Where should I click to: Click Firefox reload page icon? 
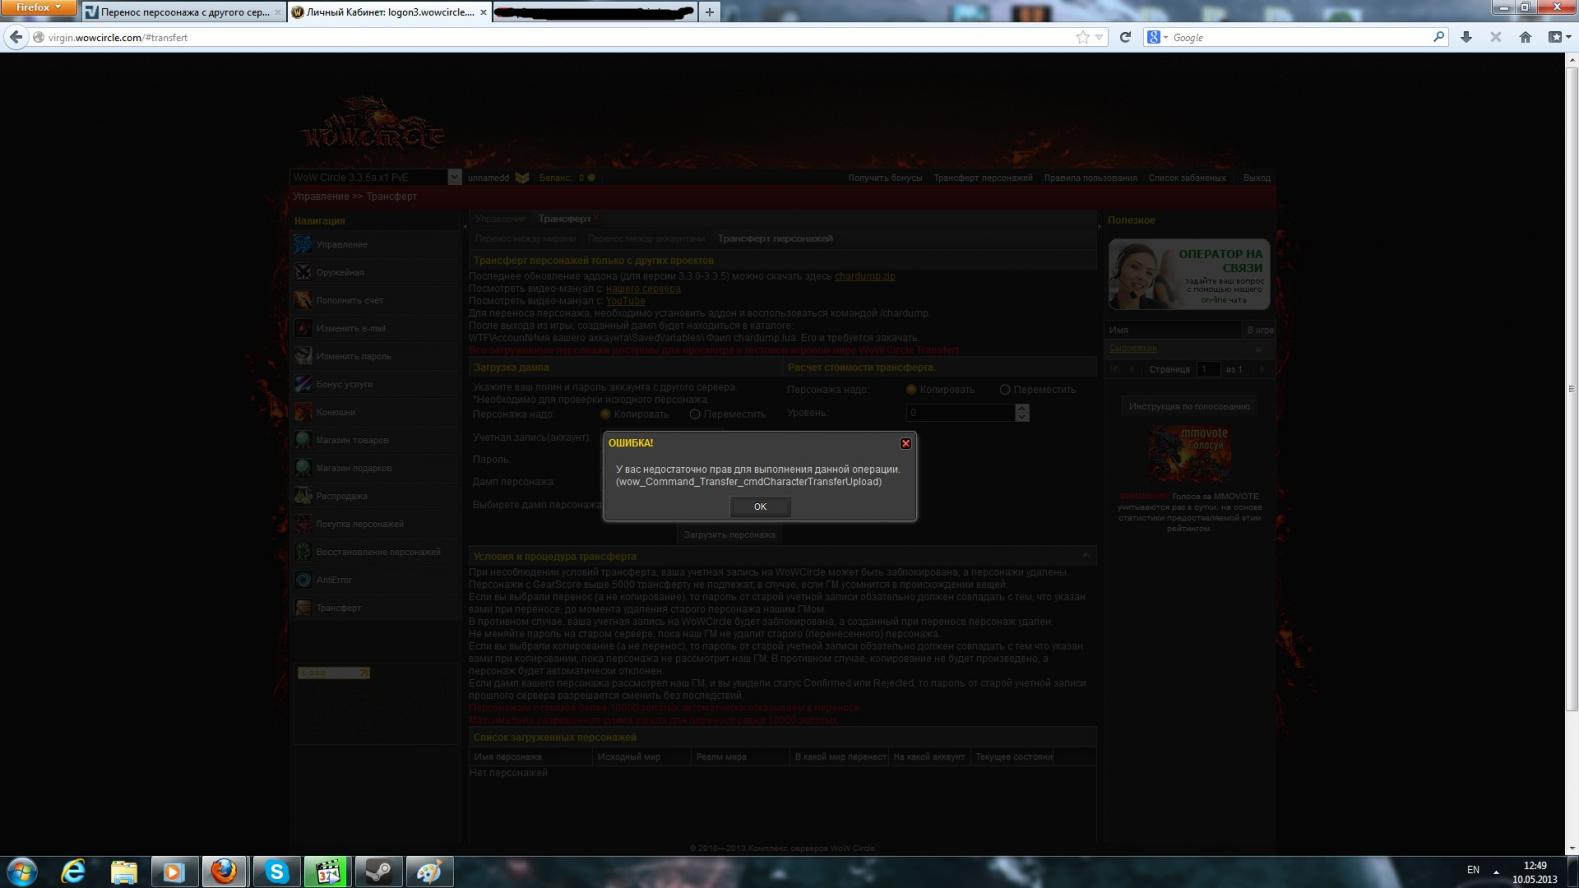[1125, 37]
